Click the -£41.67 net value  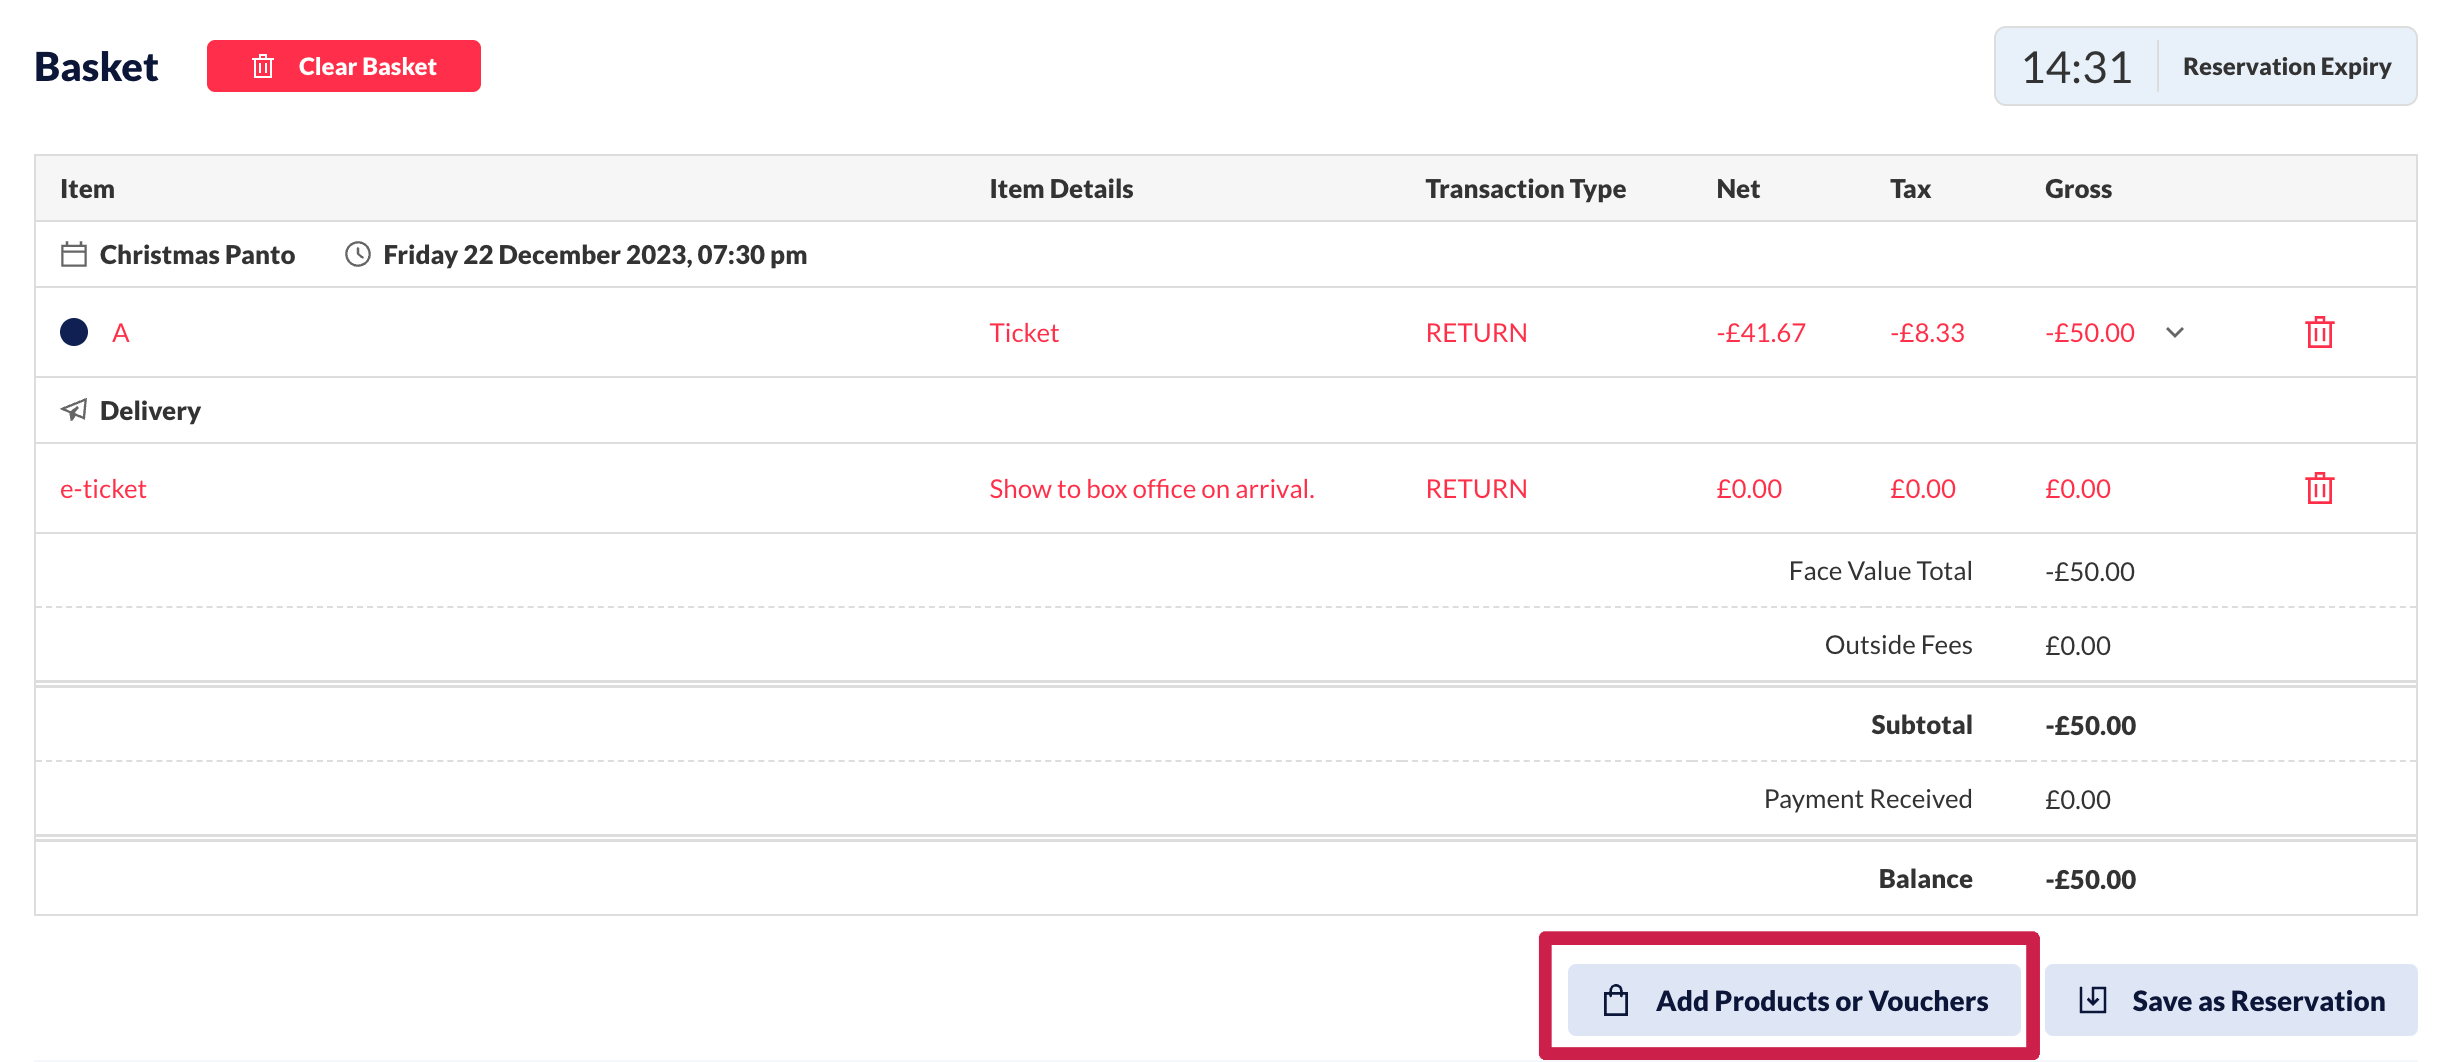click(1761, 333)
